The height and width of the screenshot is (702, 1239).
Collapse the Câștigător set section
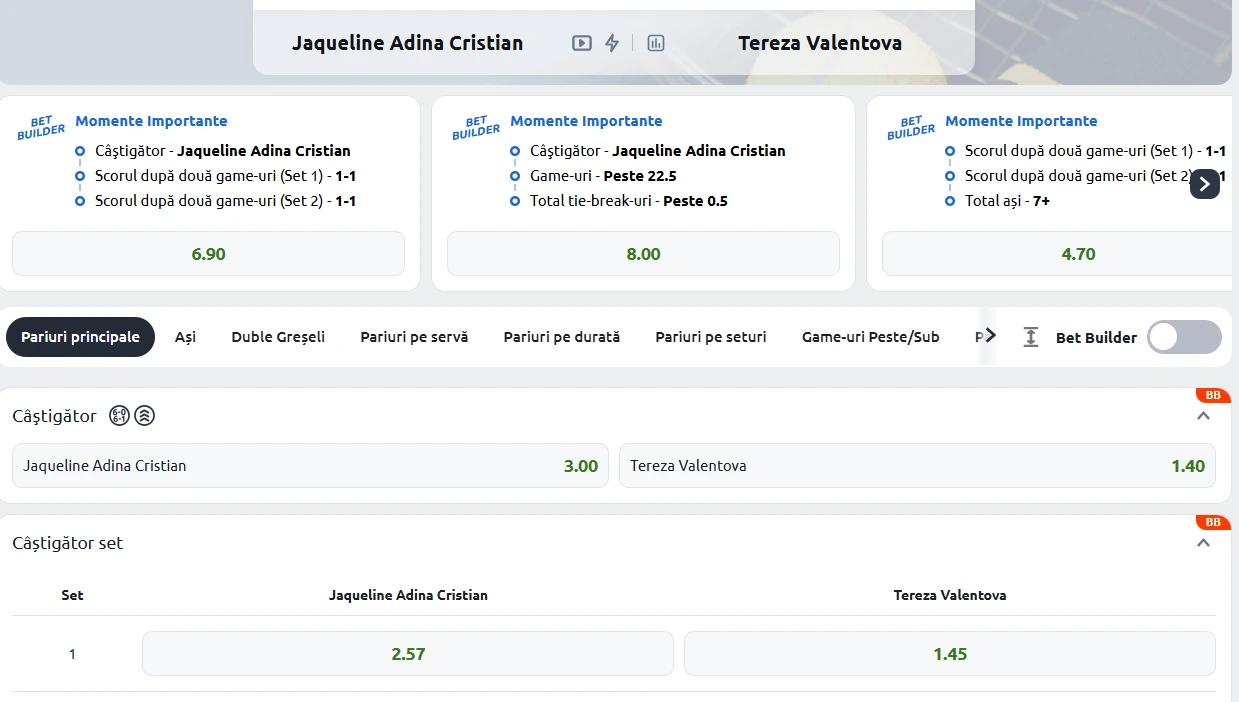[1204, 543]
